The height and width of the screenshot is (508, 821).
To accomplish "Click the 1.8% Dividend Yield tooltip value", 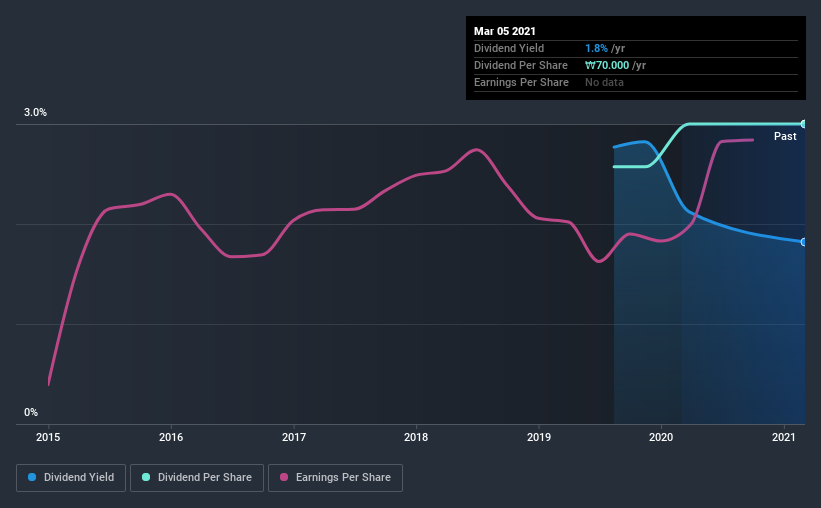I will 596,48.
